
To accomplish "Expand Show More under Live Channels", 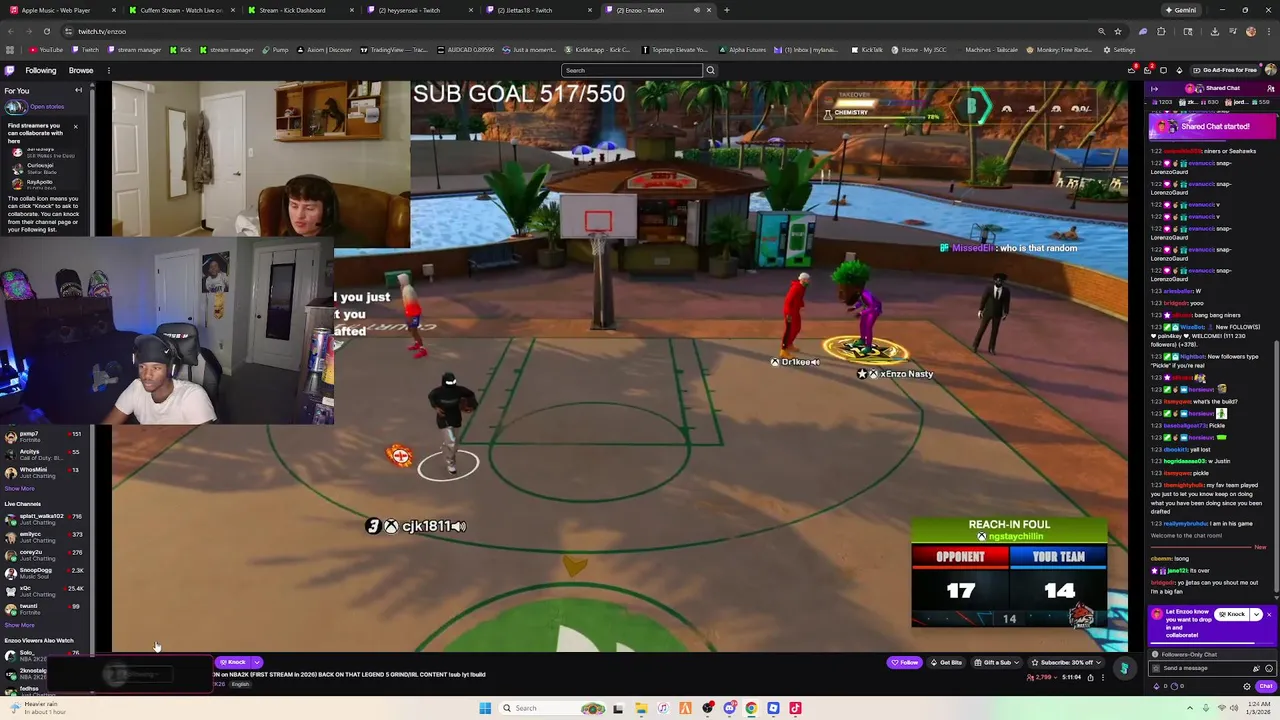I will [19, 625].
